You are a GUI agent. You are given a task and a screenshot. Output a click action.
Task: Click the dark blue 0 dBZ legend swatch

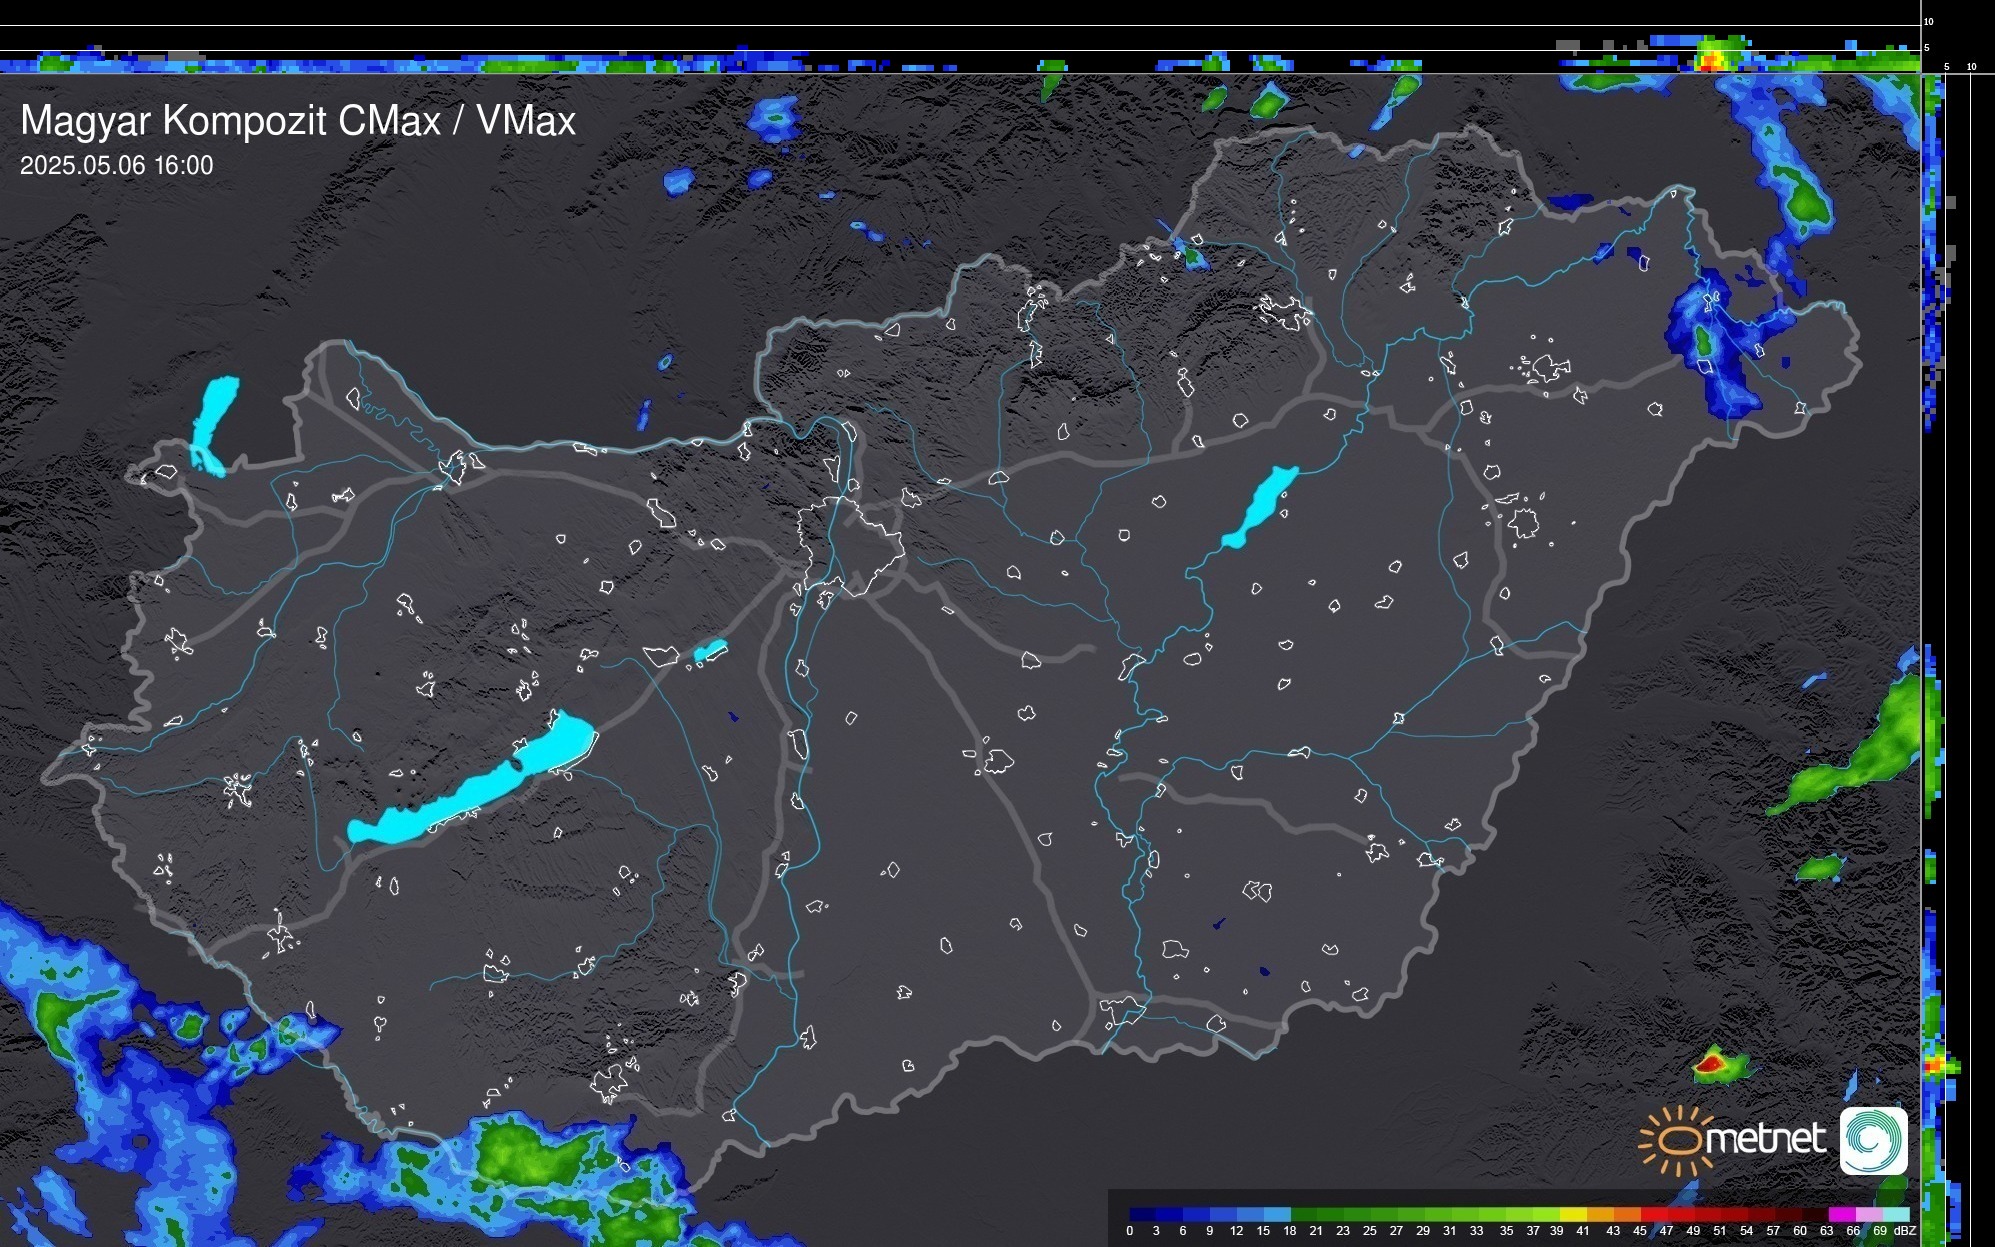pos(1142,1214)
